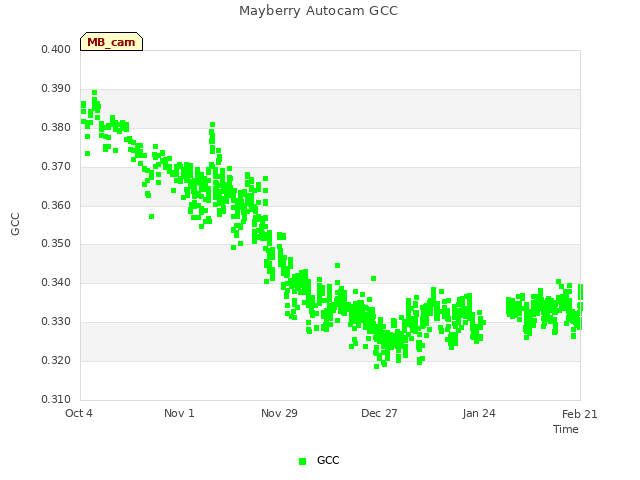Click the Oct 4 x-axis label
The height and width of the screenshot is (480, 640).
click(79, 413)
